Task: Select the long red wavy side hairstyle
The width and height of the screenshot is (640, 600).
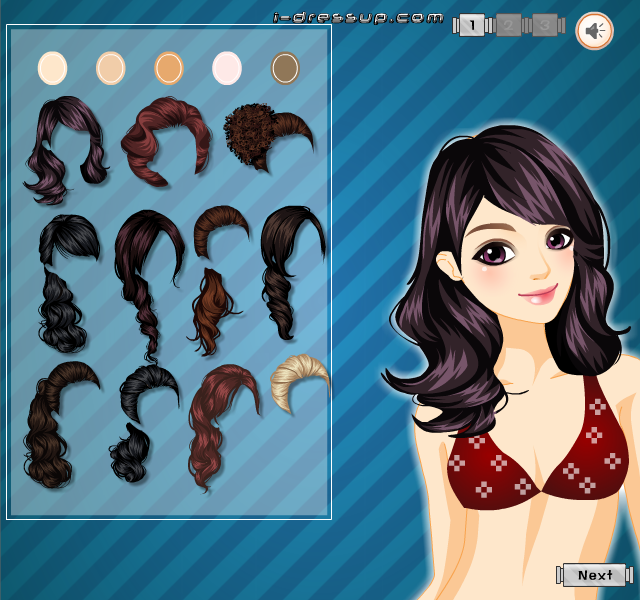Action: tap(223, 428)
